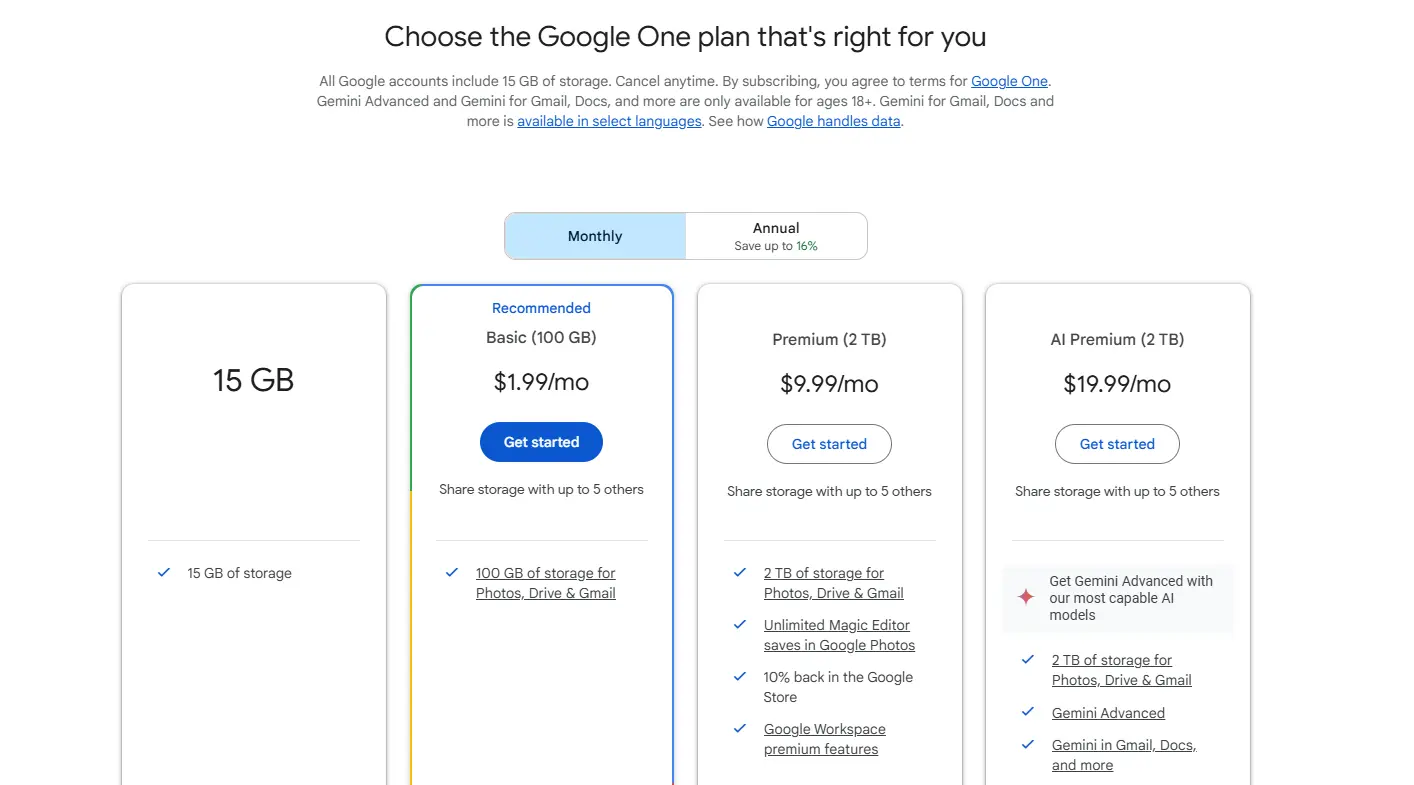Click the checkmark beside "15 GB of storage"
1414x785 pixels.
pyautogui.click(x=163, y=572)
